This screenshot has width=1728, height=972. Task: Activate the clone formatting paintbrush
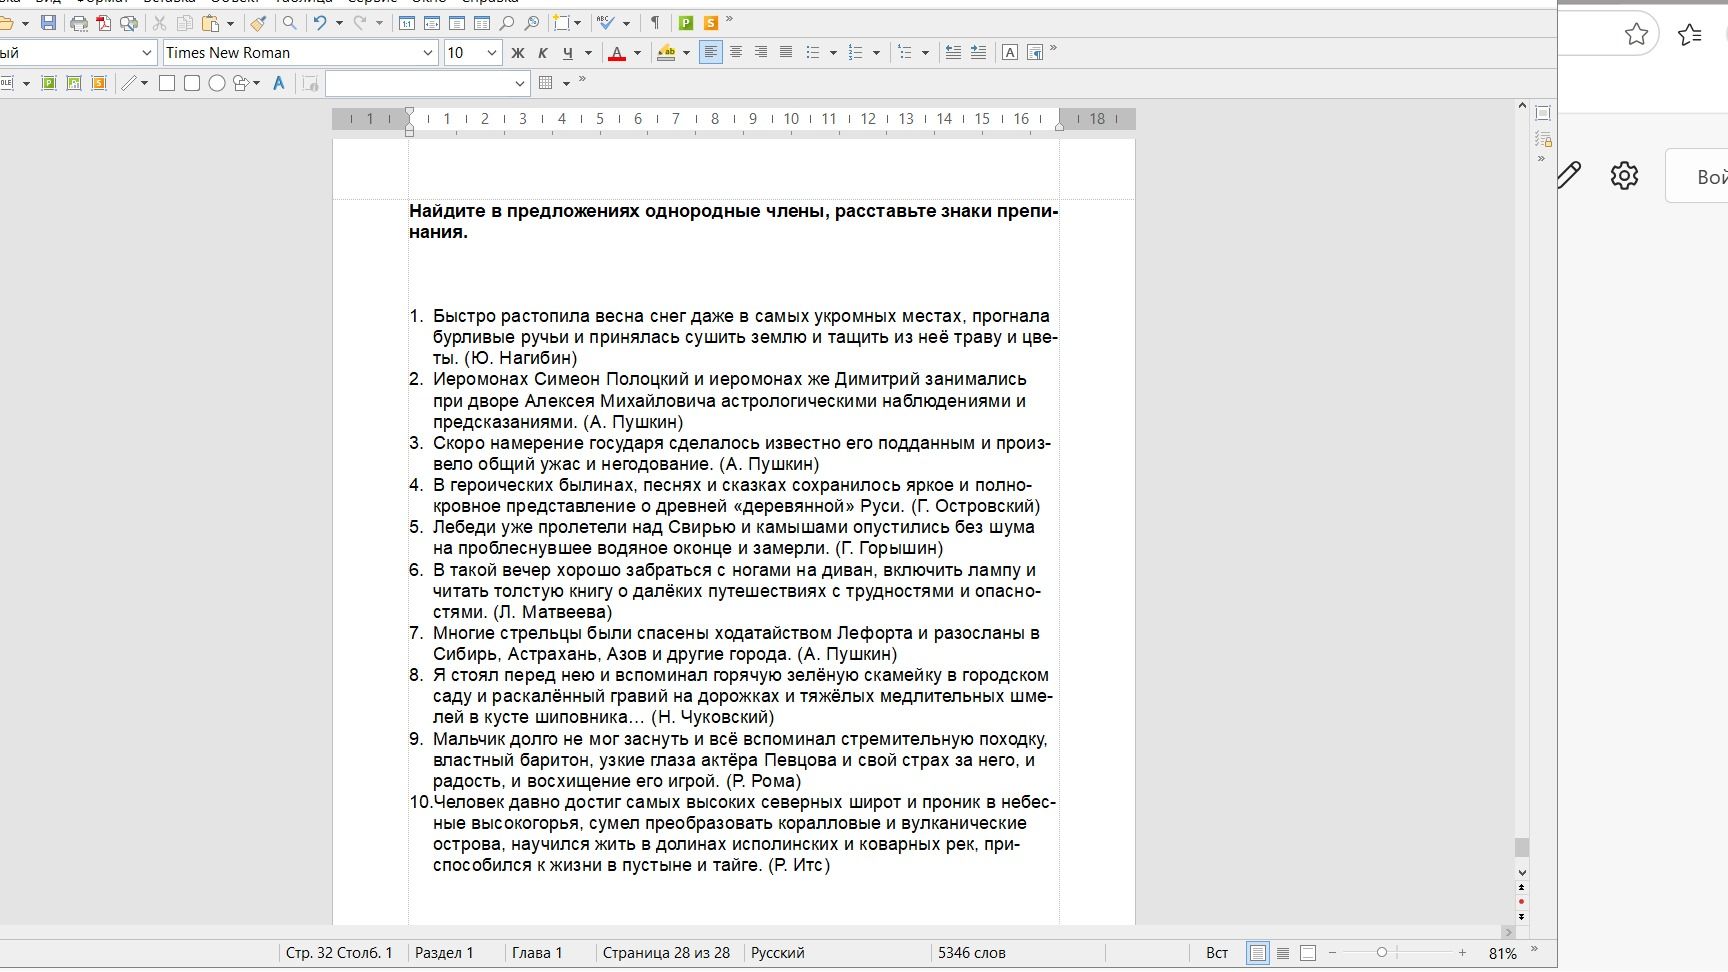[258, 23]
